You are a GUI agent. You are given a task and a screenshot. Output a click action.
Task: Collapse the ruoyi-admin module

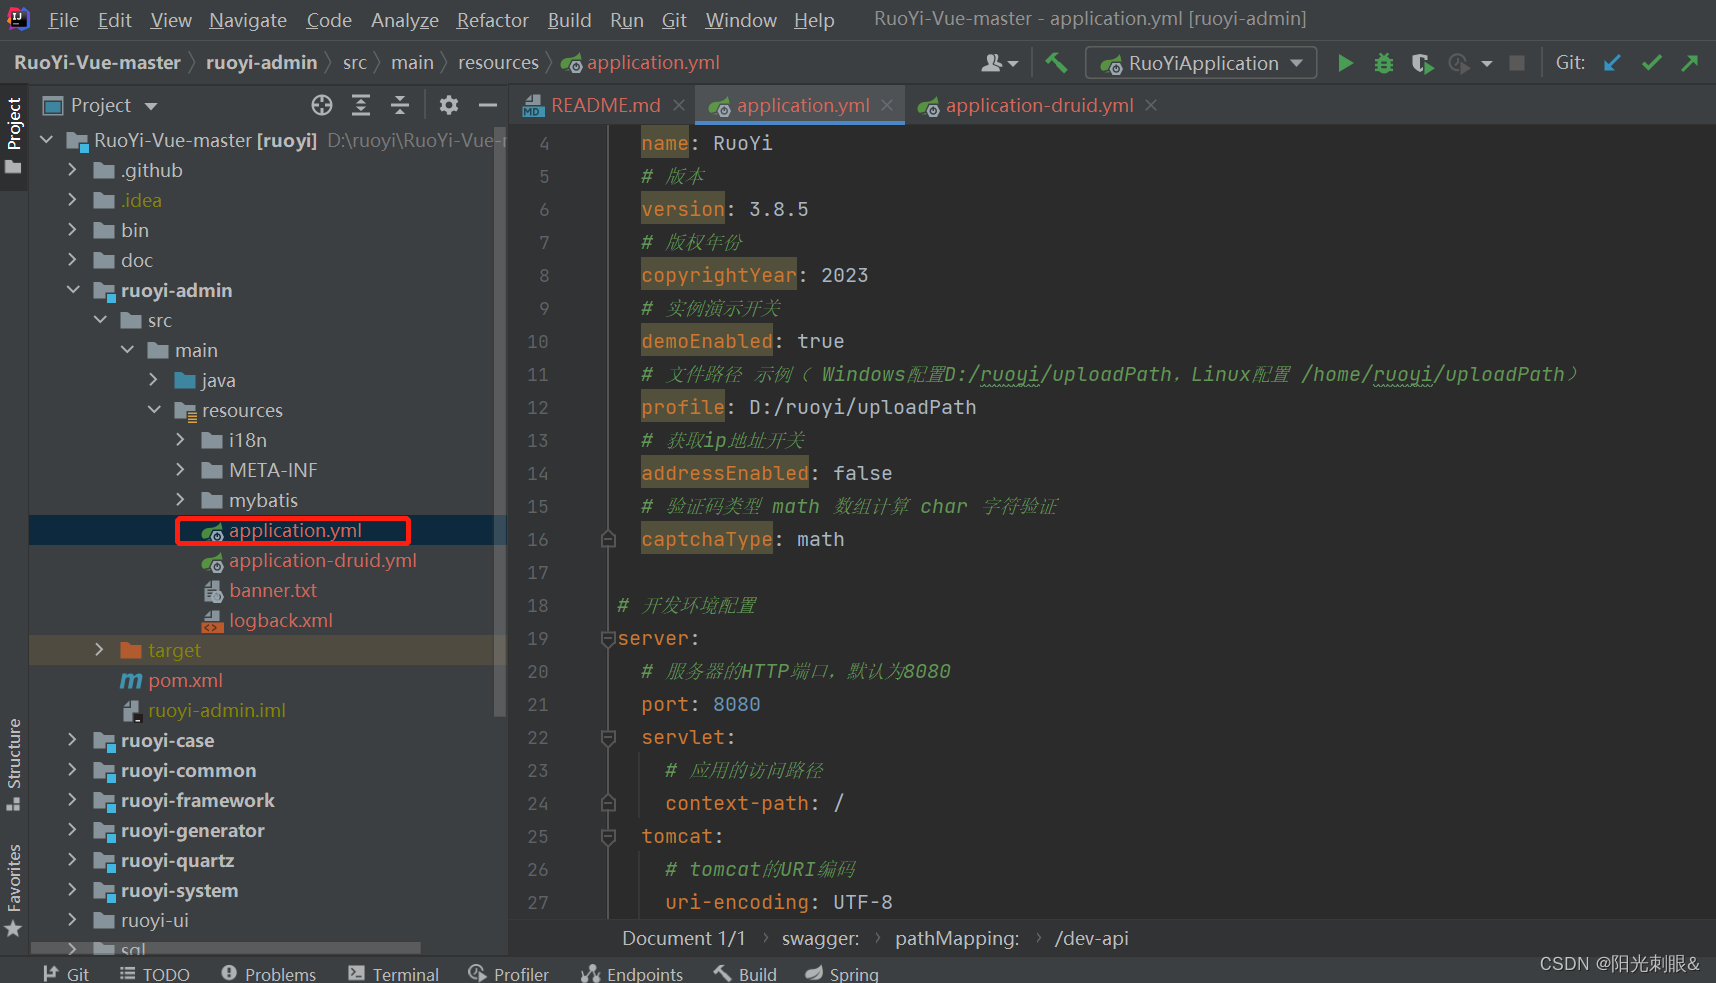pos(72,290)
